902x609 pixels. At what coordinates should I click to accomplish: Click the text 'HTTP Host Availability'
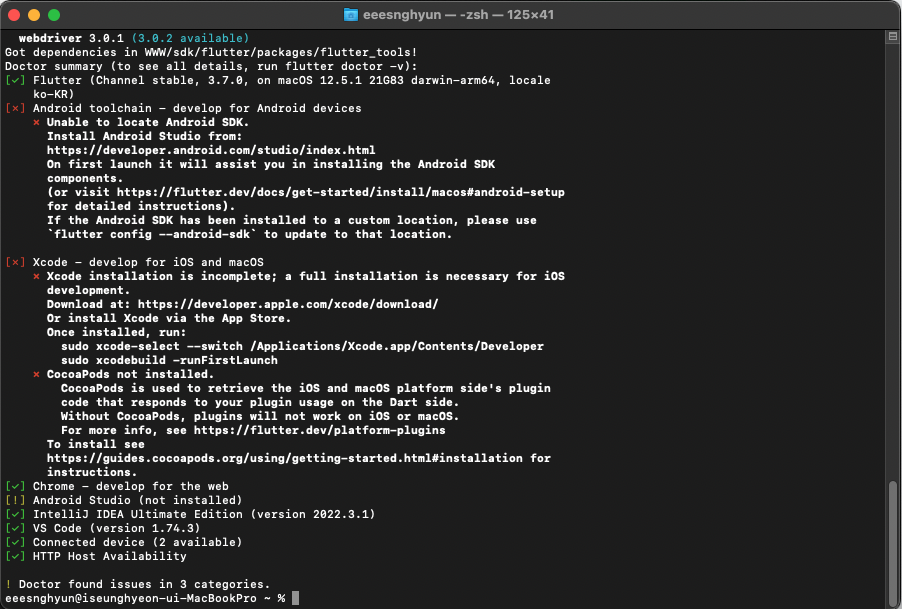tap(110, 556)
